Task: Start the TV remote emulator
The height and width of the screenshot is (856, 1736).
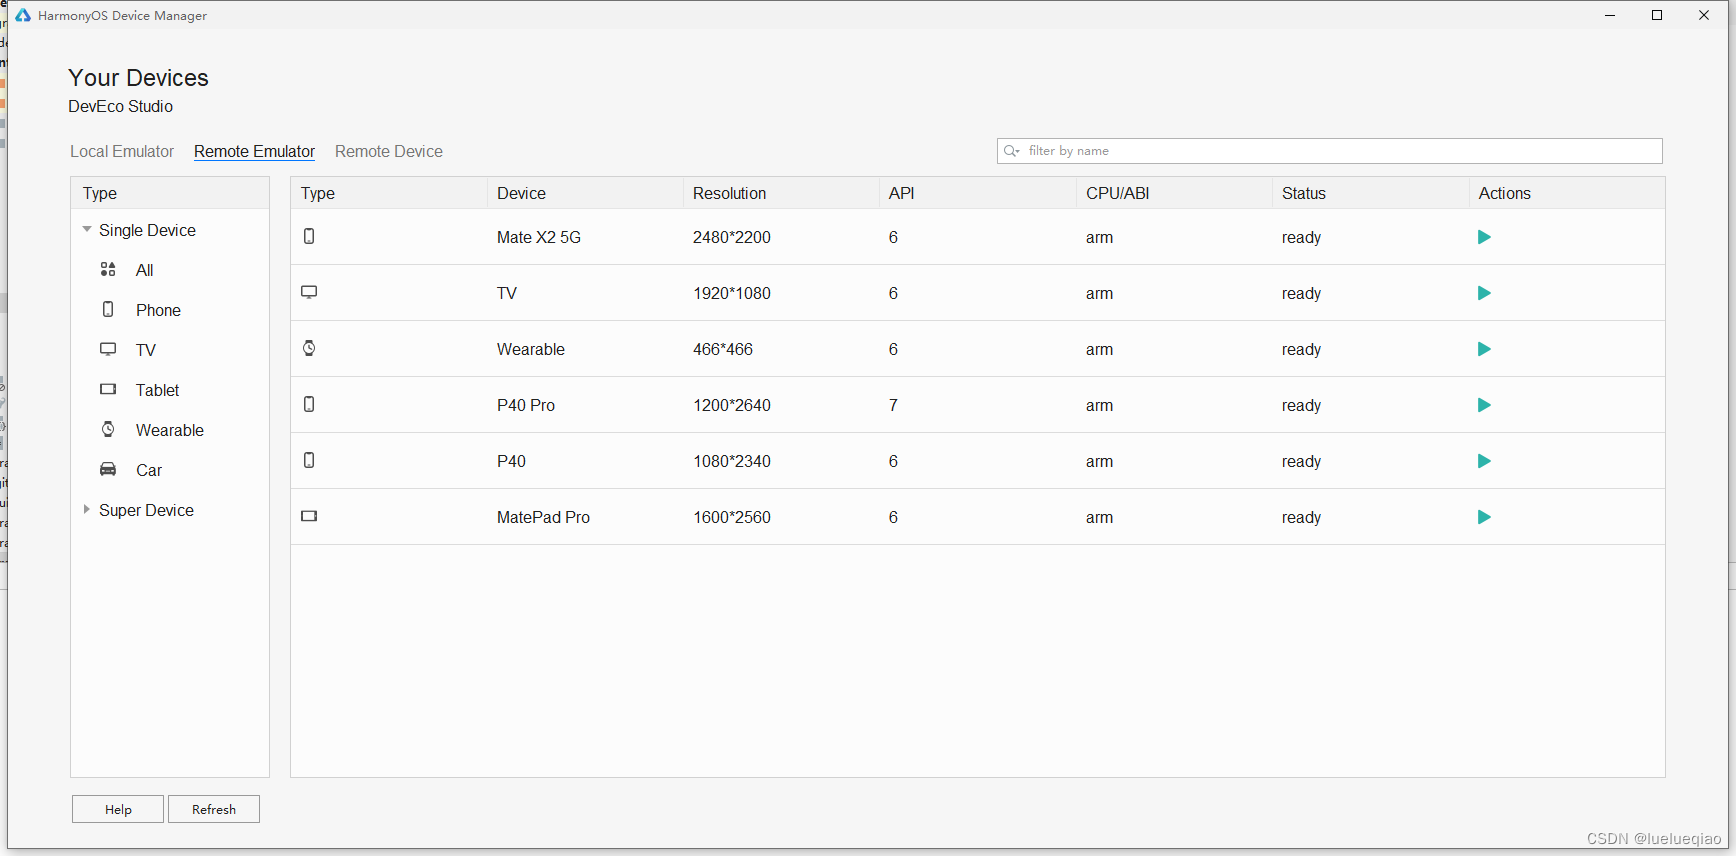Action: pyautogui.click(x=1484, y=293)
